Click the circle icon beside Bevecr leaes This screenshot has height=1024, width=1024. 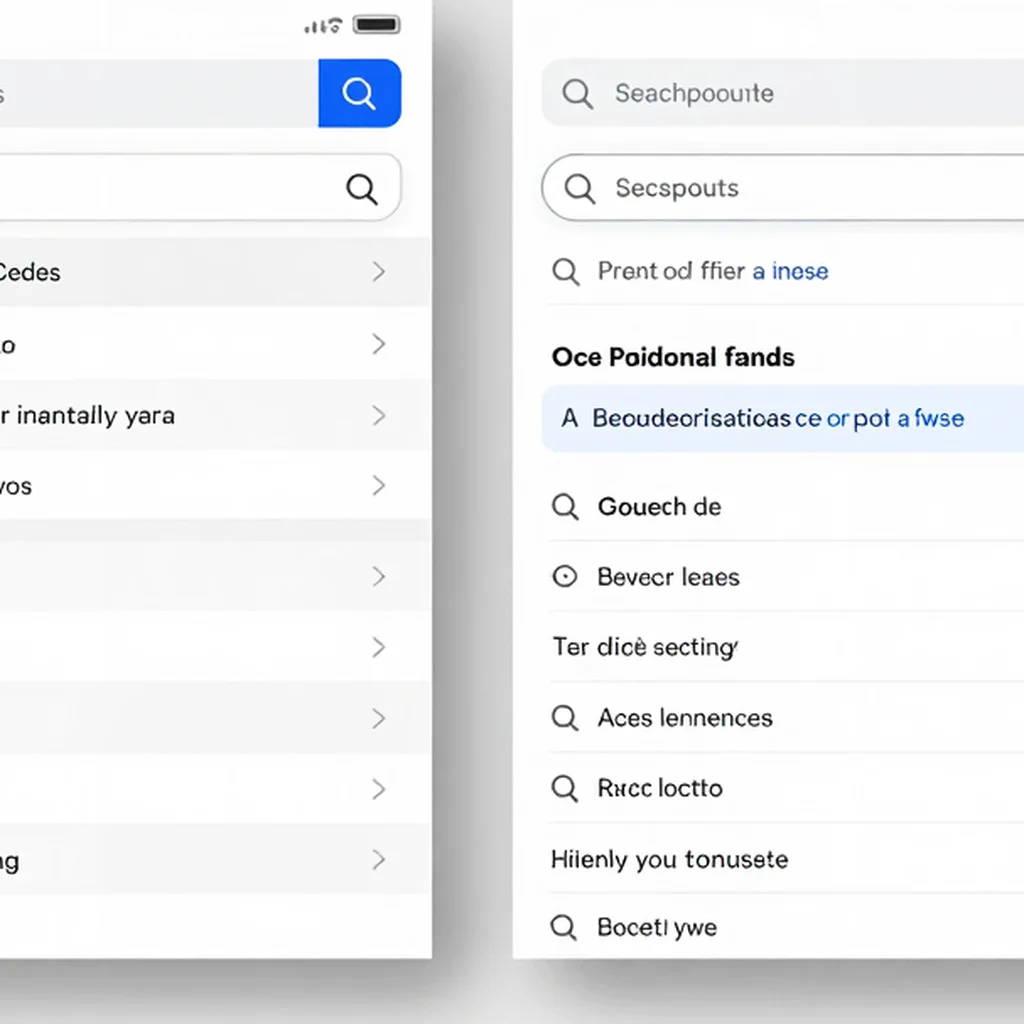point(565,577)
